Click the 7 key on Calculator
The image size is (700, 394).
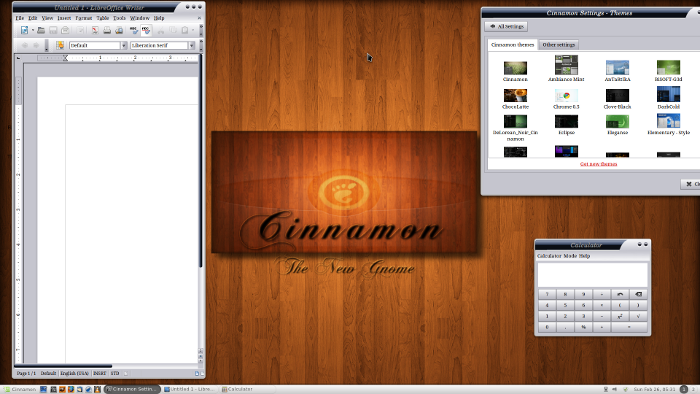tap(547, 294)
